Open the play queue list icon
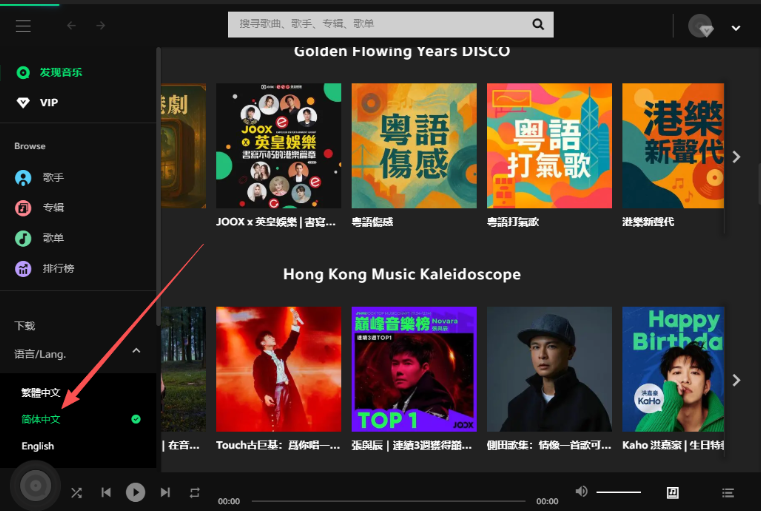The image size is (761, 511). (728, 493)
